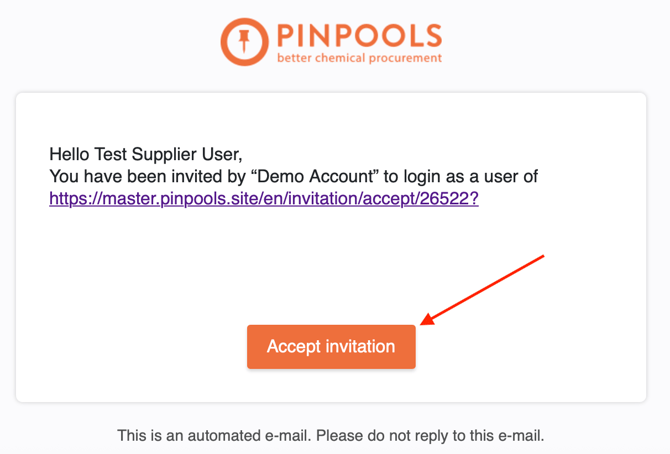Click the PINPOOLS wordmark in the header
Screen dimensions: 670x454
pyautogui.click(x=359, y=36)
